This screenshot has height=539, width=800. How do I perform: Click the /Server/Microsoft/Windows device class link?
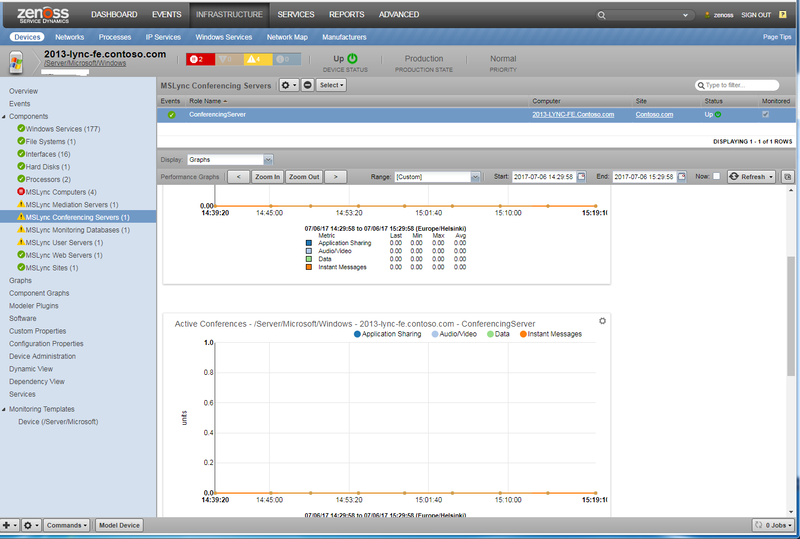(85, 63)
